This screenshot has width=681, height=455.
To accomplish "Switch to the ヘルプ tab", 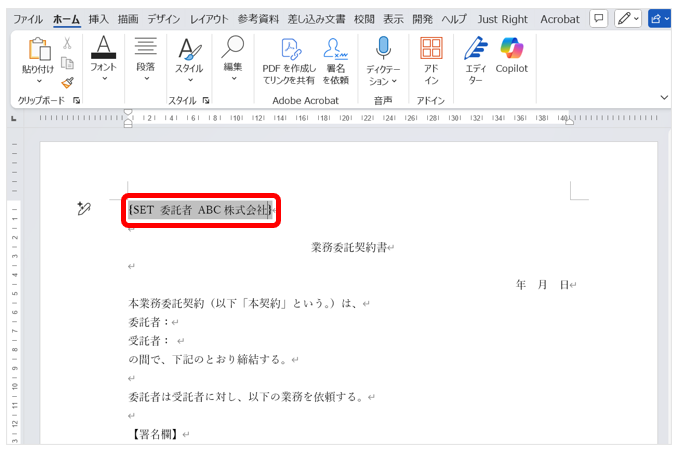I will [454, 19].
